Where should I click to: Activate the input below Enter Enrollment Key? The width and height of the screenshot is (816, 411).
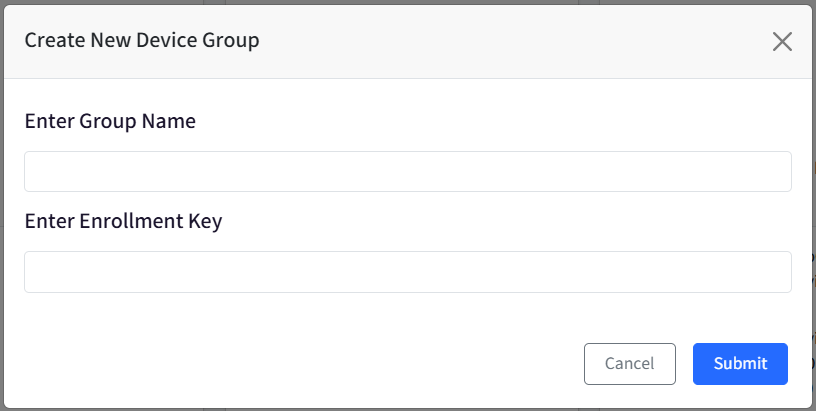(x=408, y=272)
